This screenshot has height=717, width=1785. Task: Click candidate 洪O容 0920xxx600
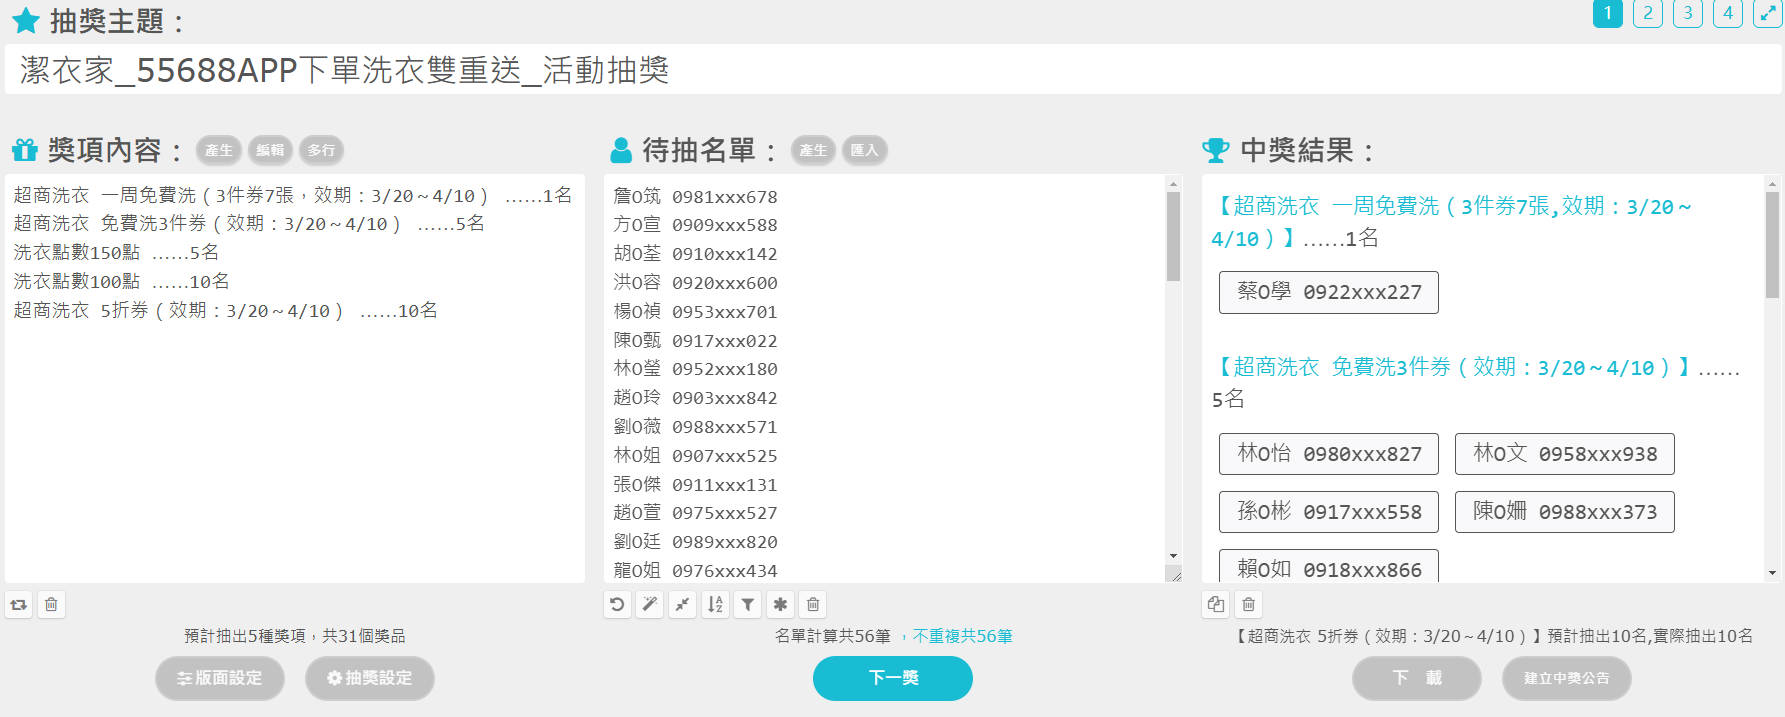[695, 283]
